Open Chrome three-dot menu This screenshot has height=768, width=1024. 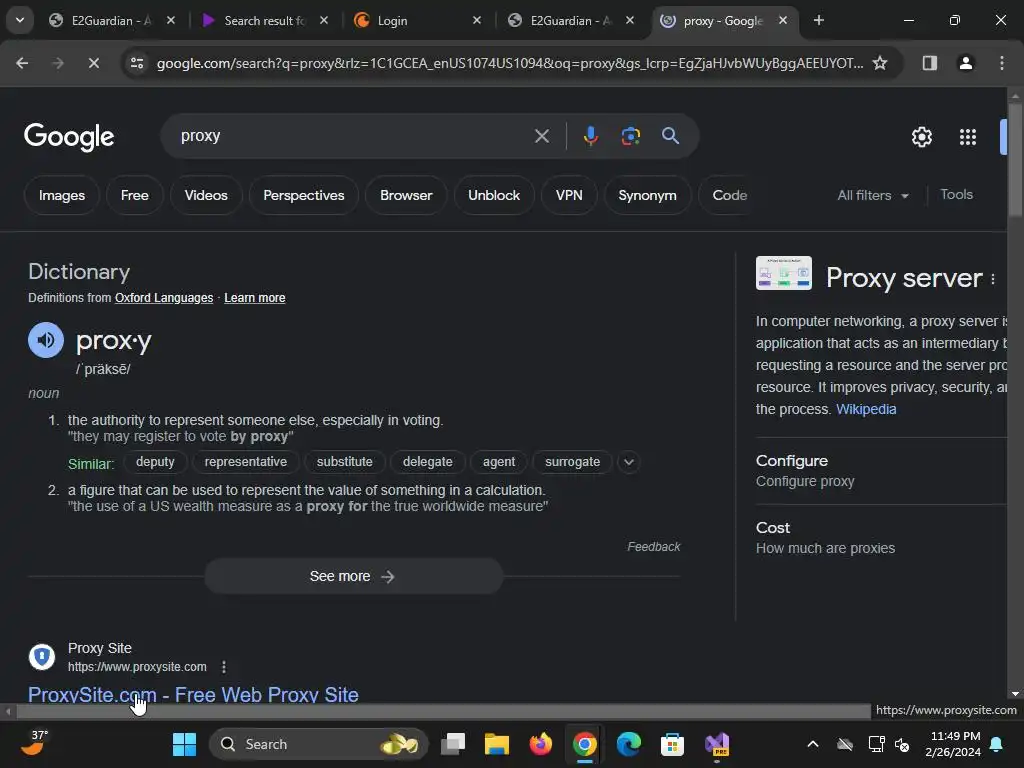1002,63
